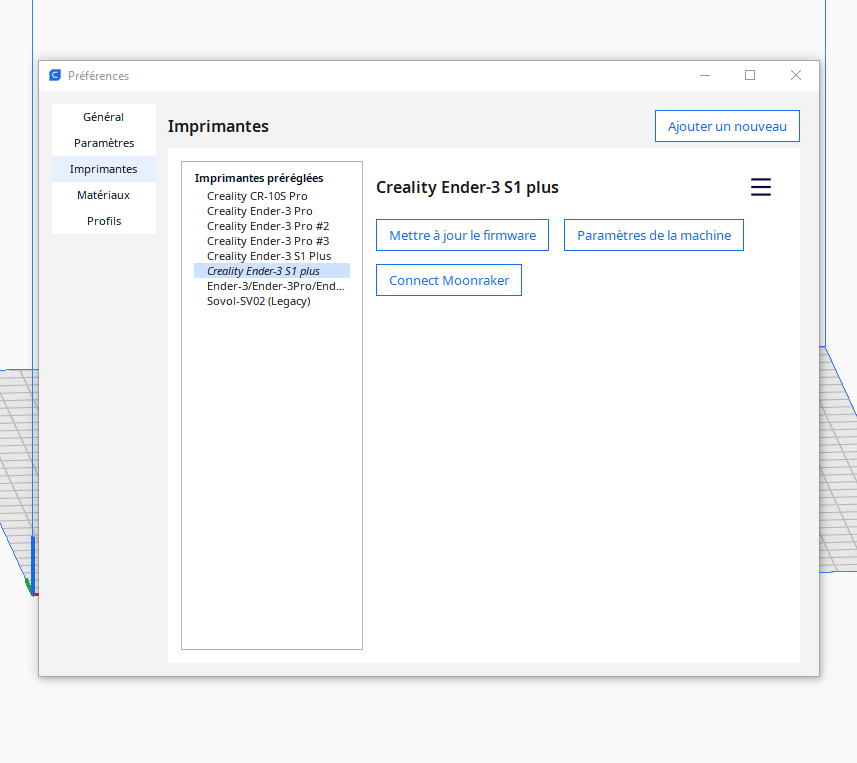857x763 pixels.
Task: Go to the Matériaux preferences page
Action: pos(104,195)
